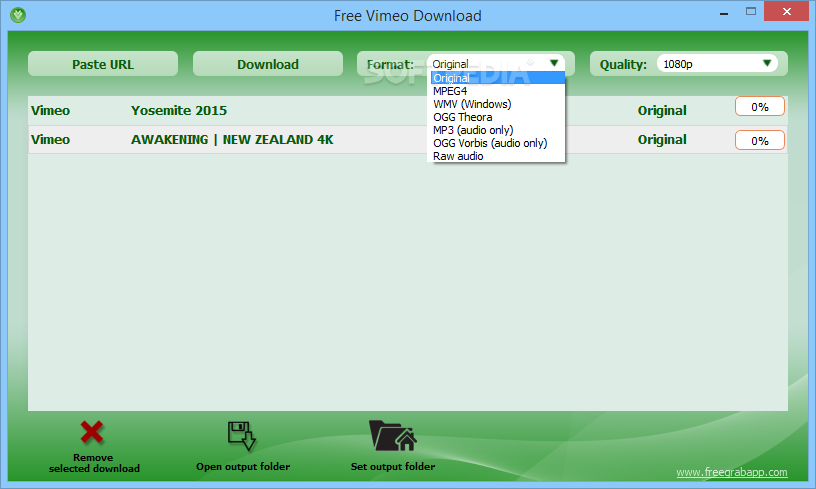
Task: Select MP3 (audio only) format
Action: [498, 130]
